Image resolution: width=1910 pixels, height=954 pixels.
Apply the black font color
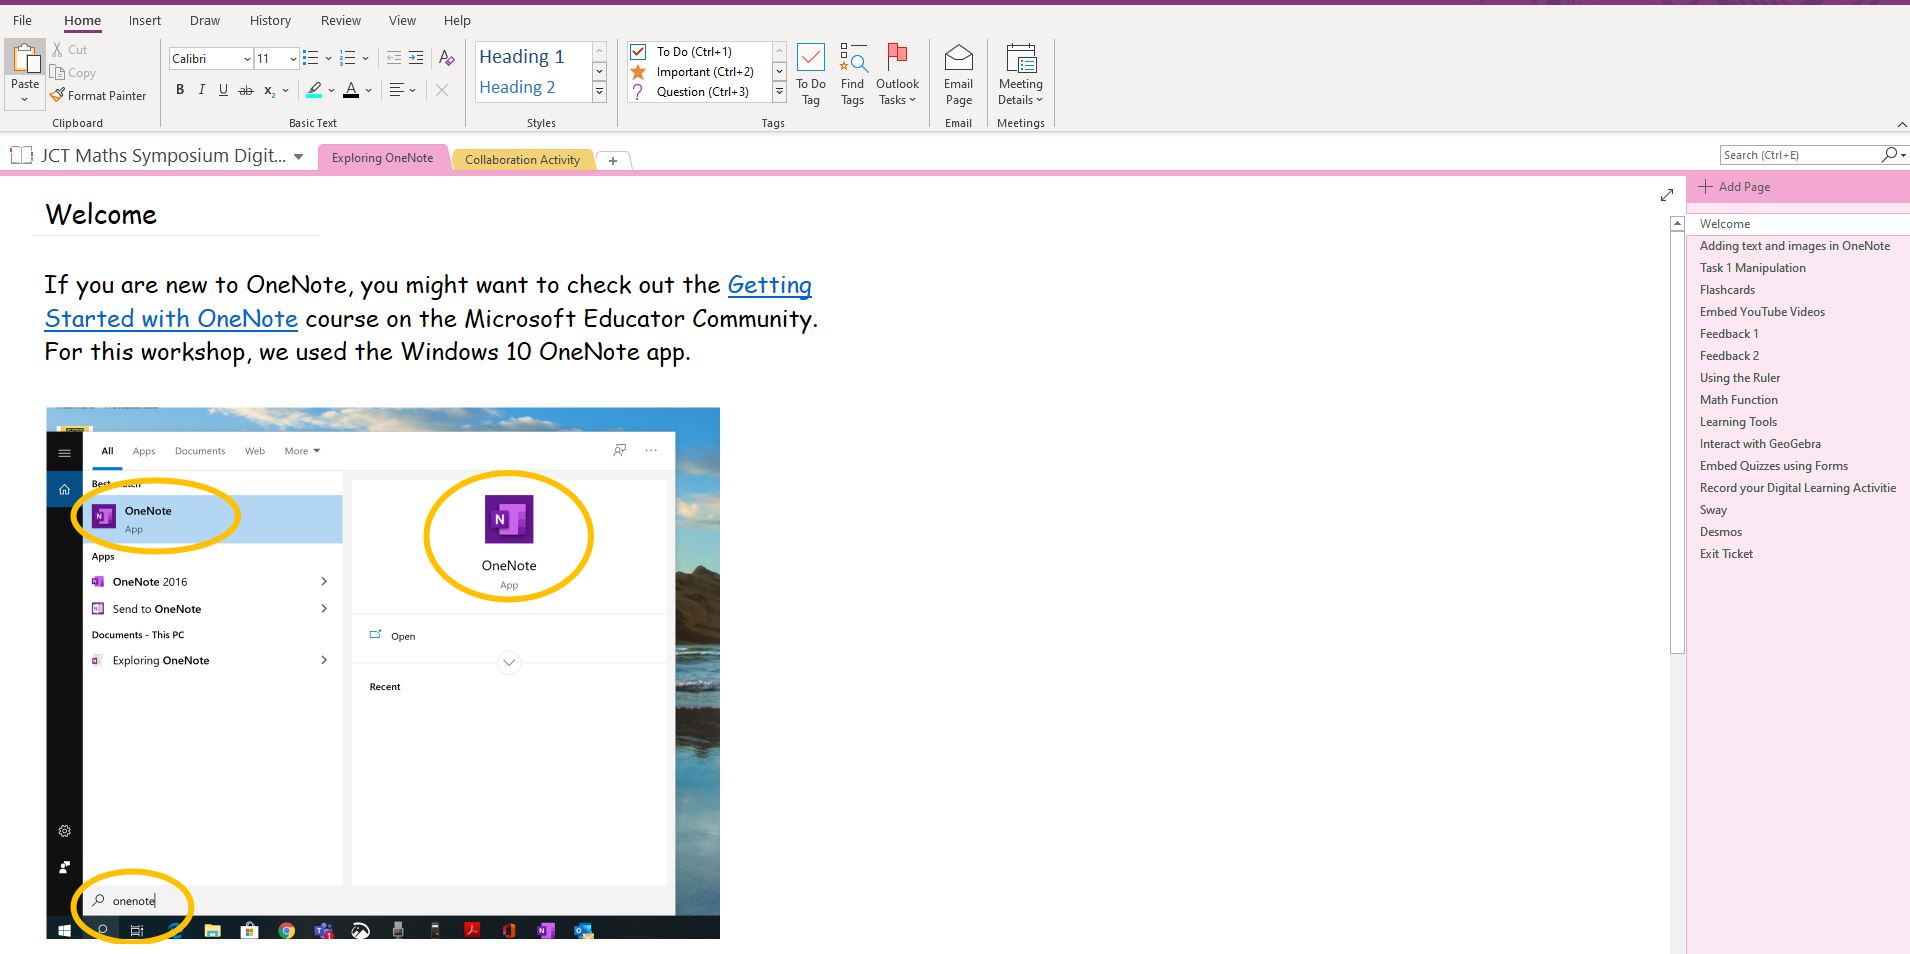click(x=351, y=90)
